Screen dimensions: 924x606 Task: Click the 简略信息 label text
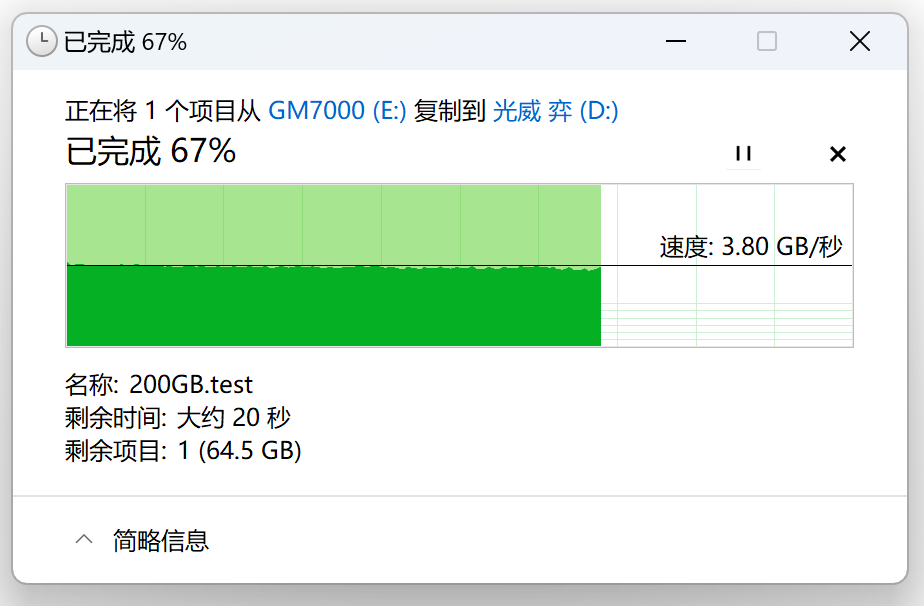click(x=161, y=541)
